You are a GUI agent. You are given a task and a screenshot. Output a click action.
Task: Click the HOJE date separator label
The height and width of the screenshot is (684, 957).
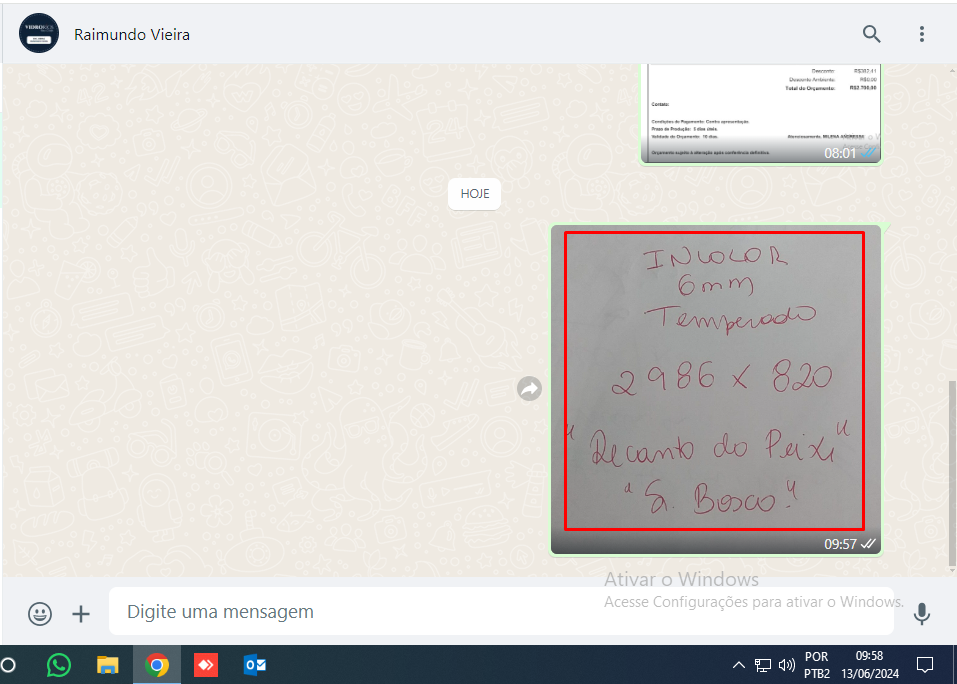click(475, 193)
